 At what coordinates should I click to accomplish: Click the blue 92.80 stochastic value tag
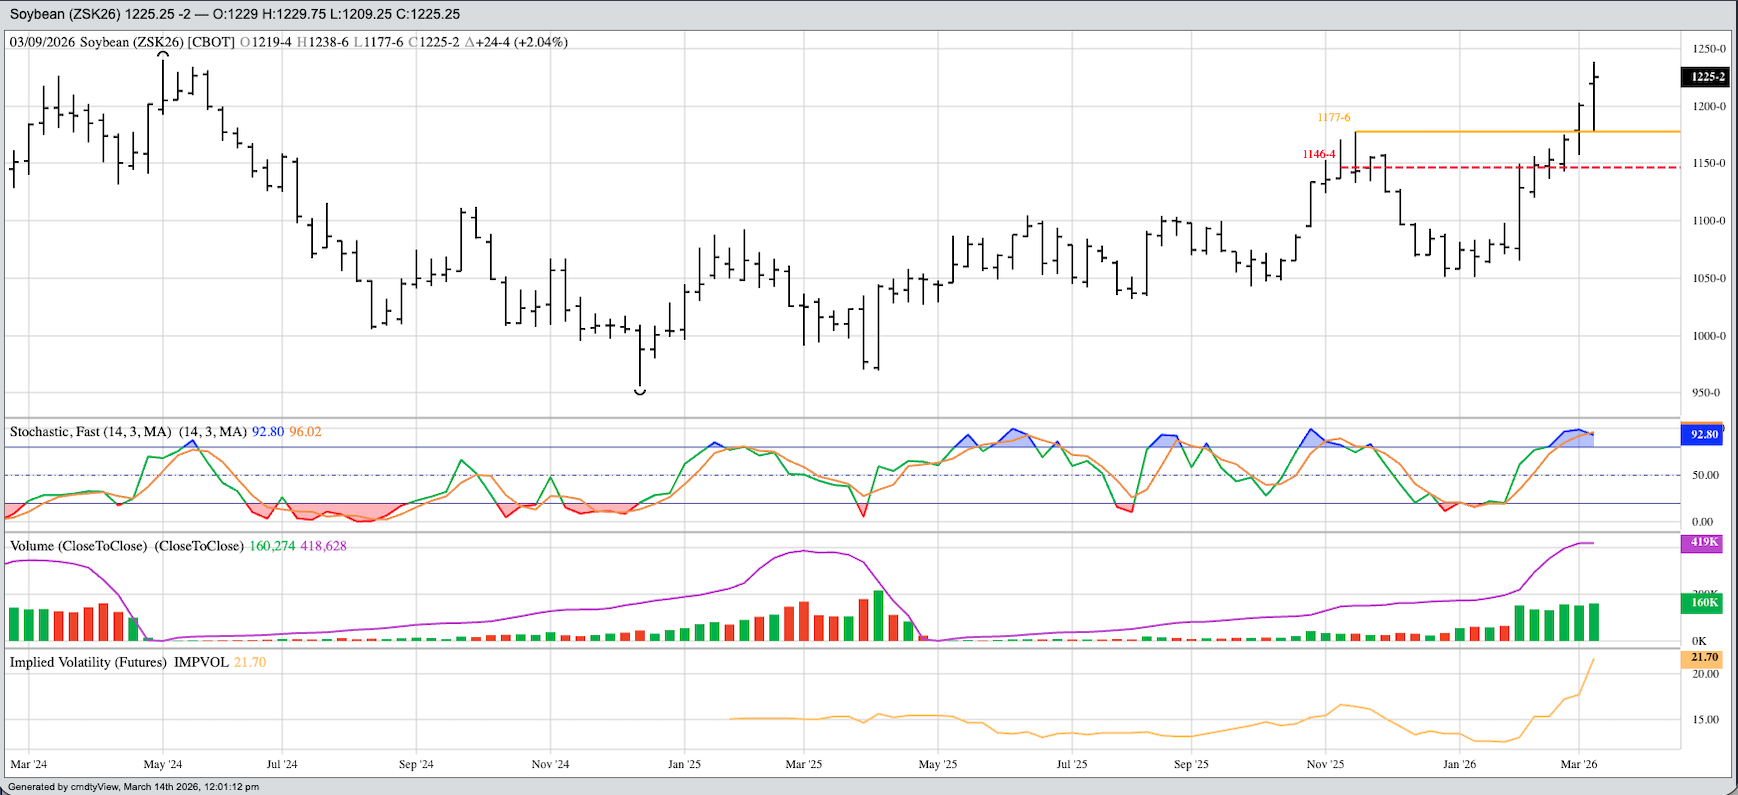[x=1703, y=435]
